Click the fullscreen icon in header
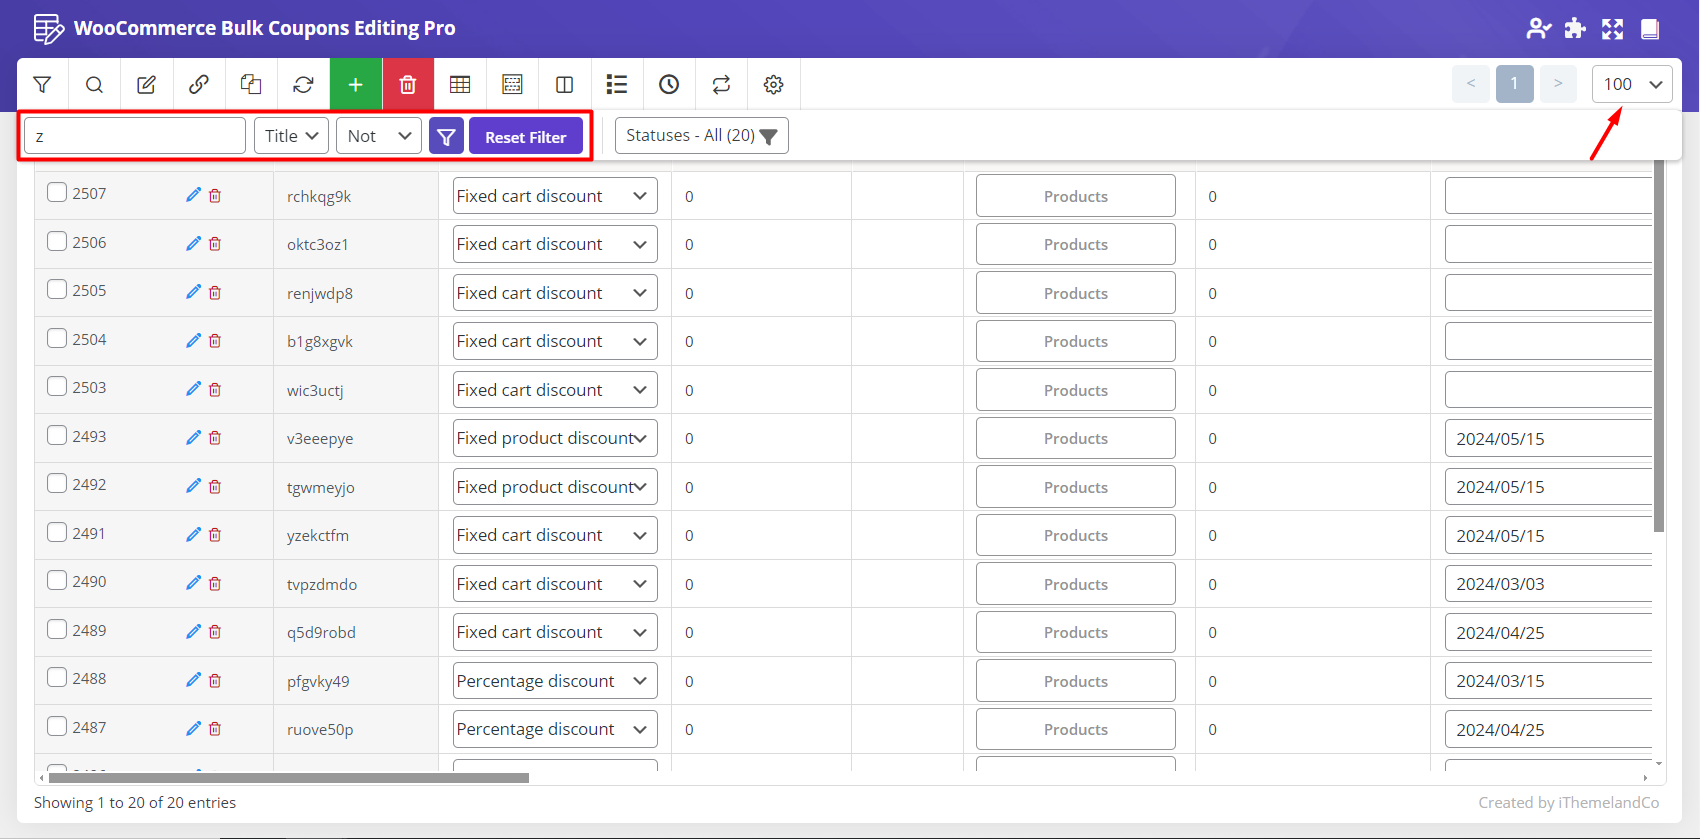This screenshot has height=839, width=1700. click(x=1612, y=29)
